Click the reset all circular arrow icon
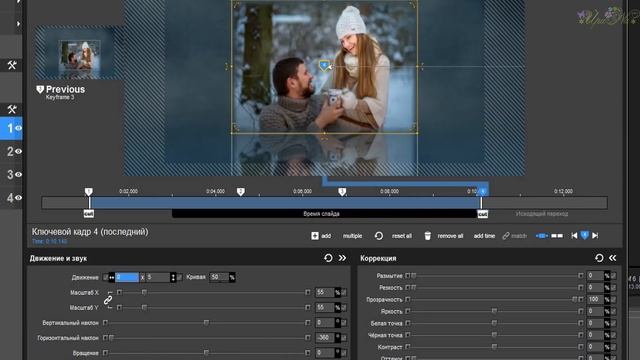 [x=379, y=236]
